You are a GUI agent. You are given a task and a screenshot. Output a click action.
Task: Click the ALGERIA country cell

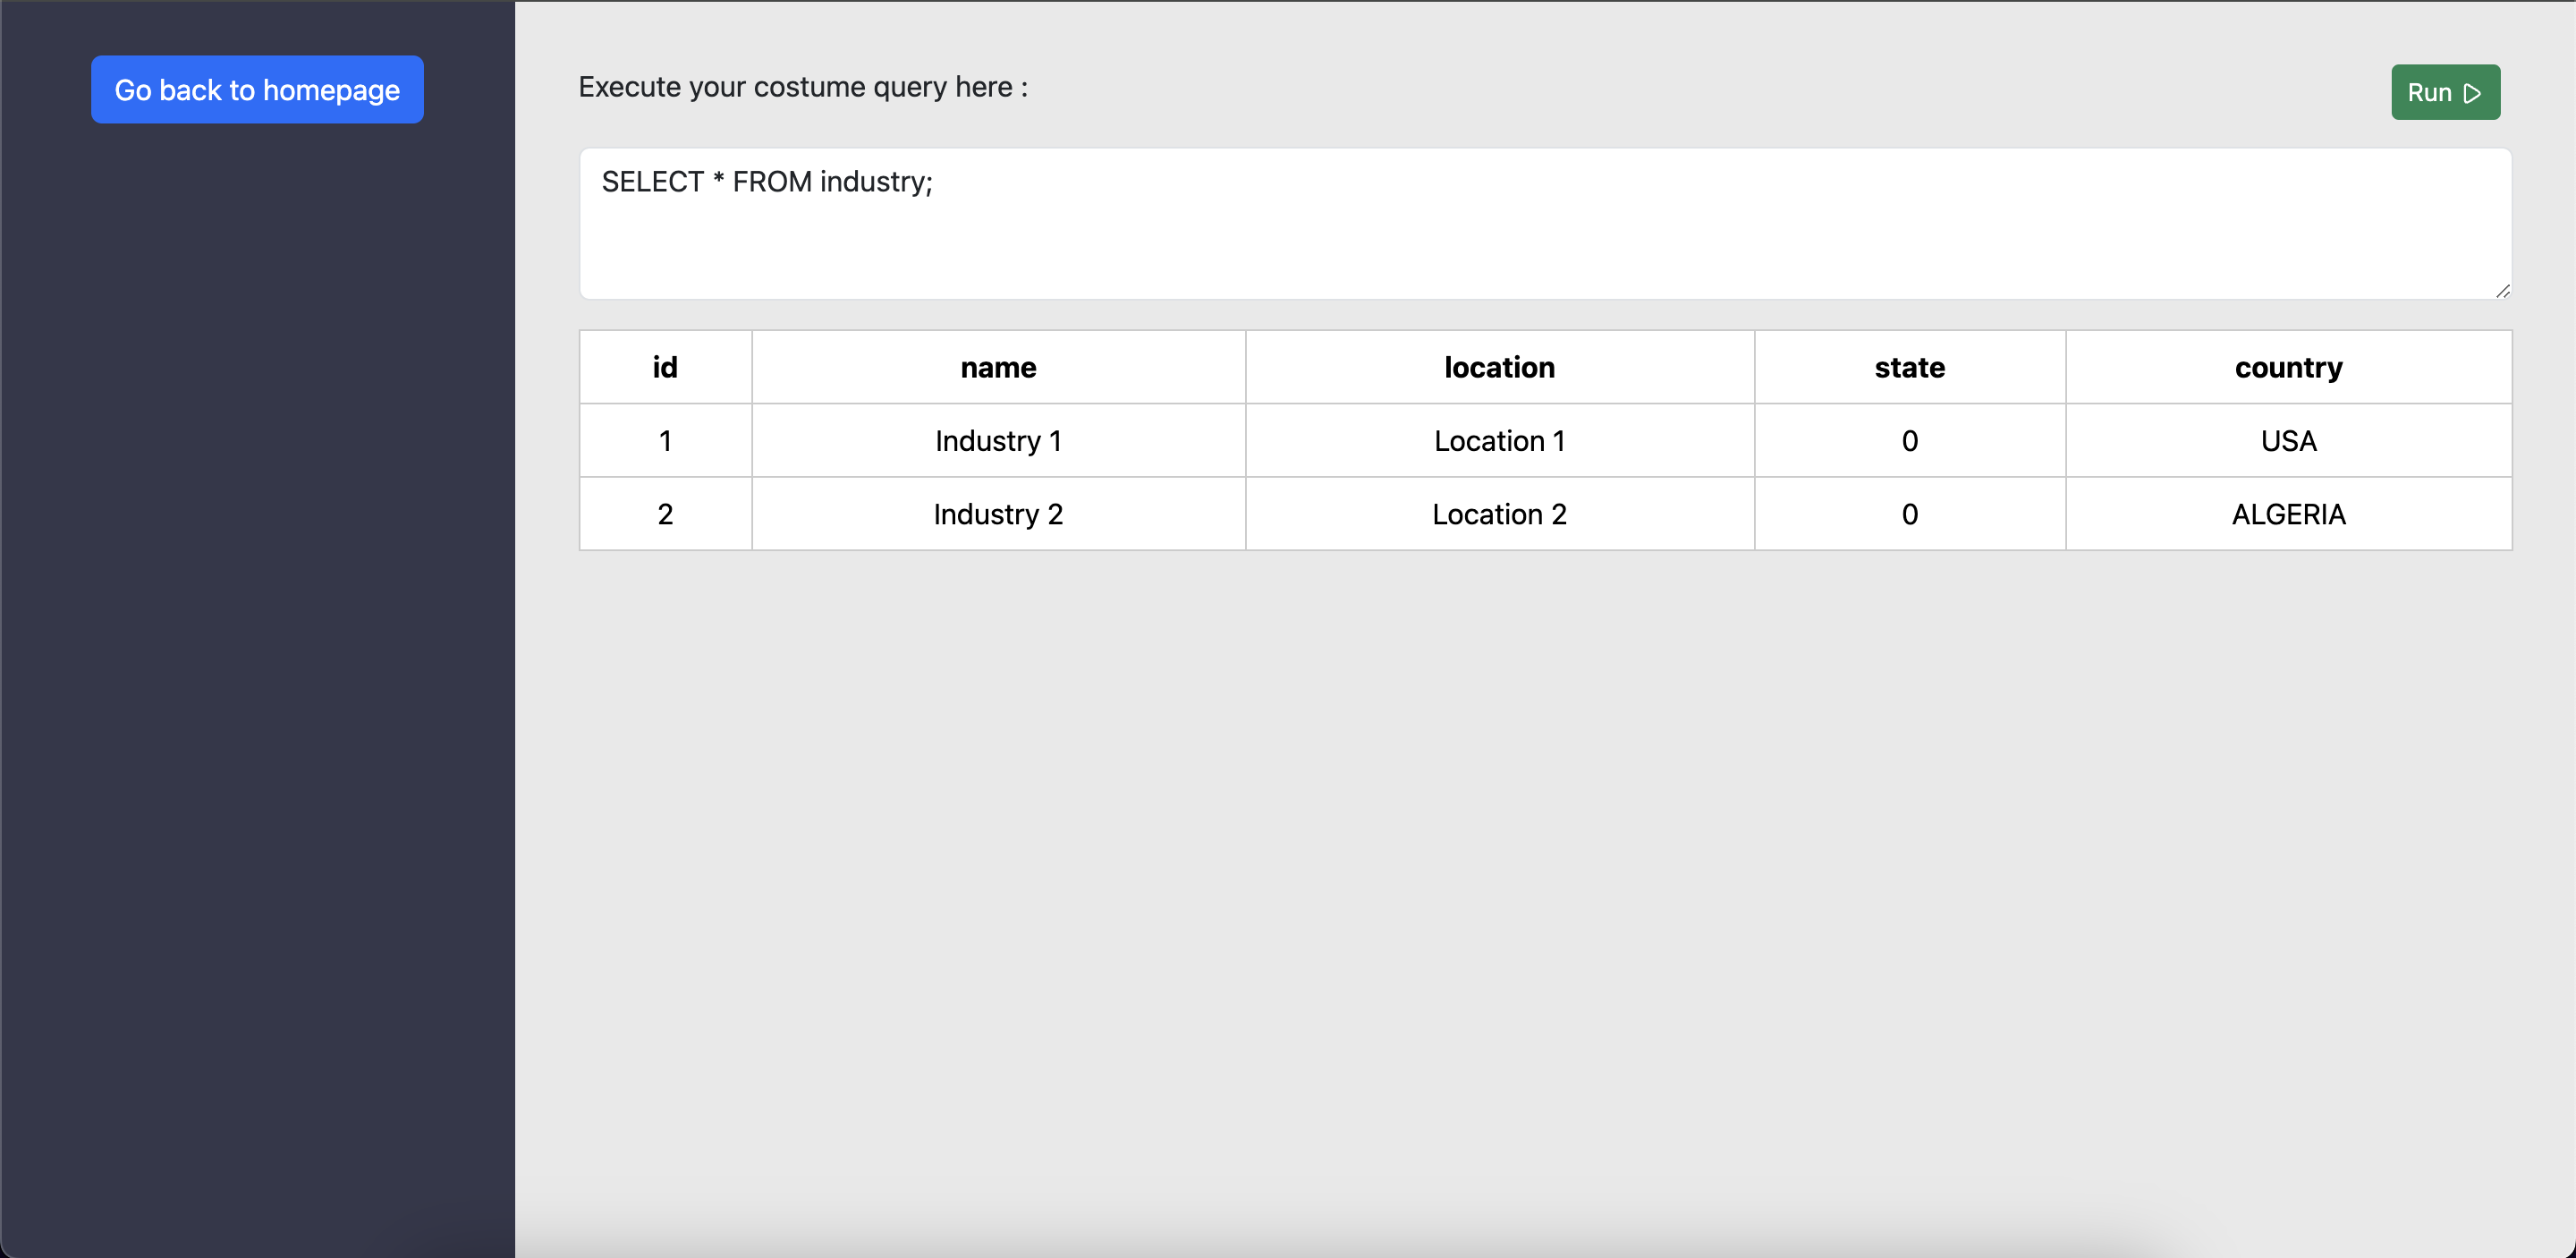(x=2288, y=514)
